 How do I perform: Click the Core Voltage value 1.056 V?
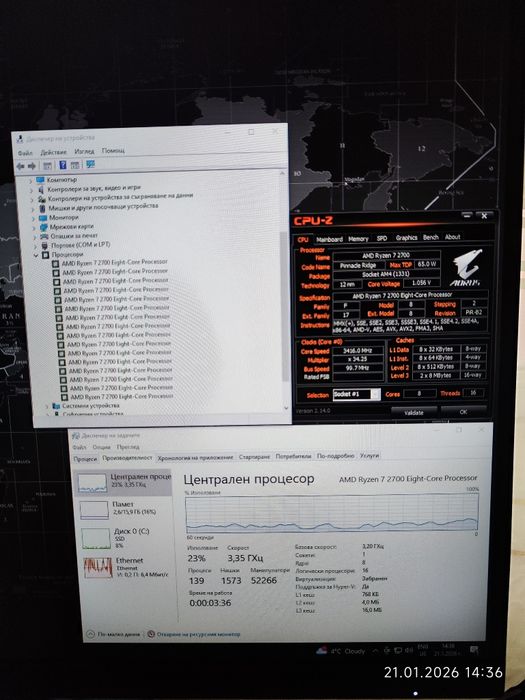pyautogui.click(x=421, y=283)
